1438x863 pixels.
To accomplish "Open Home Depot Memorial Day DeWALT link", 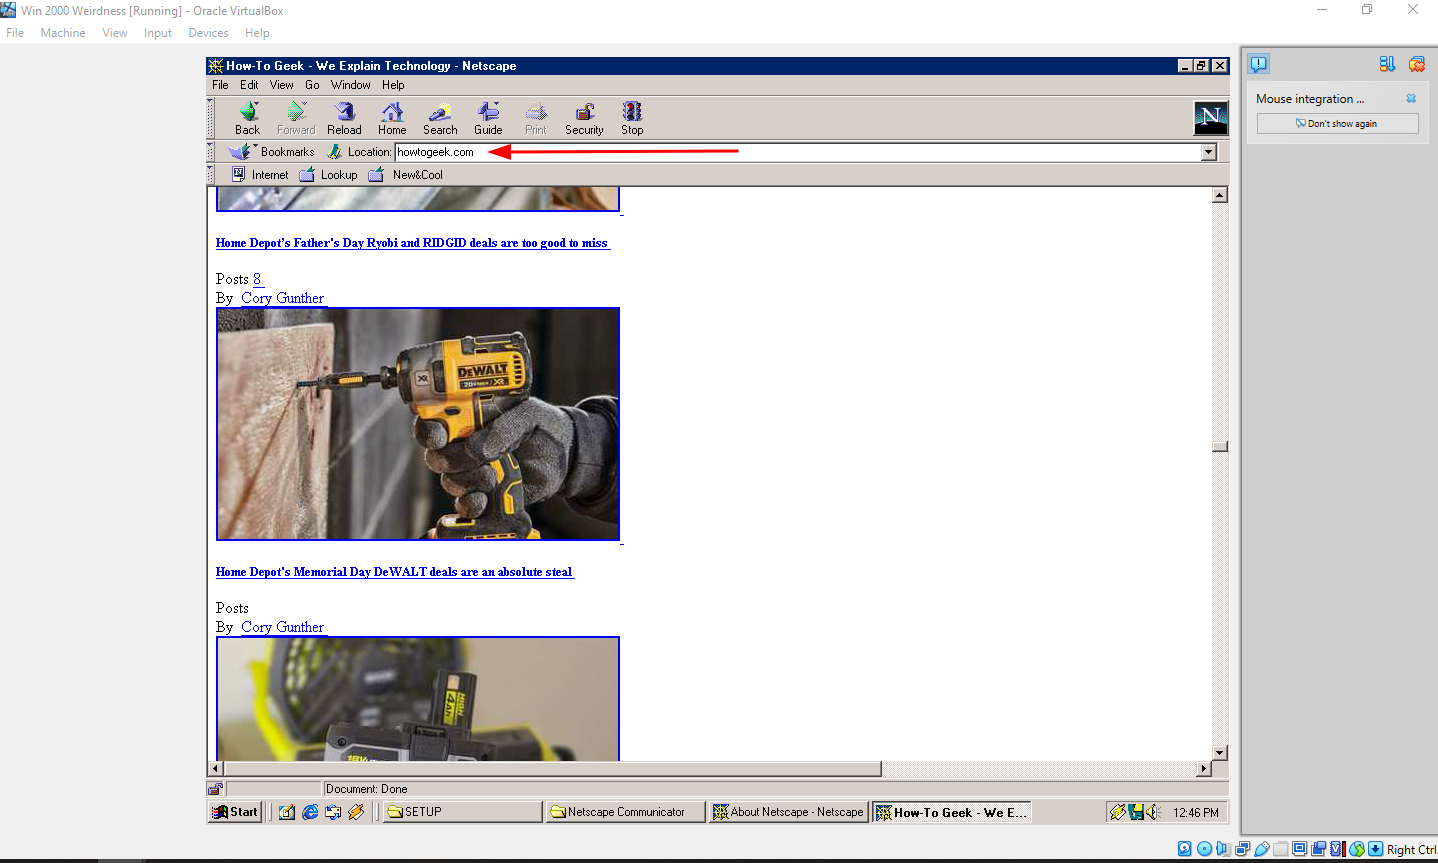I will 394,572.
